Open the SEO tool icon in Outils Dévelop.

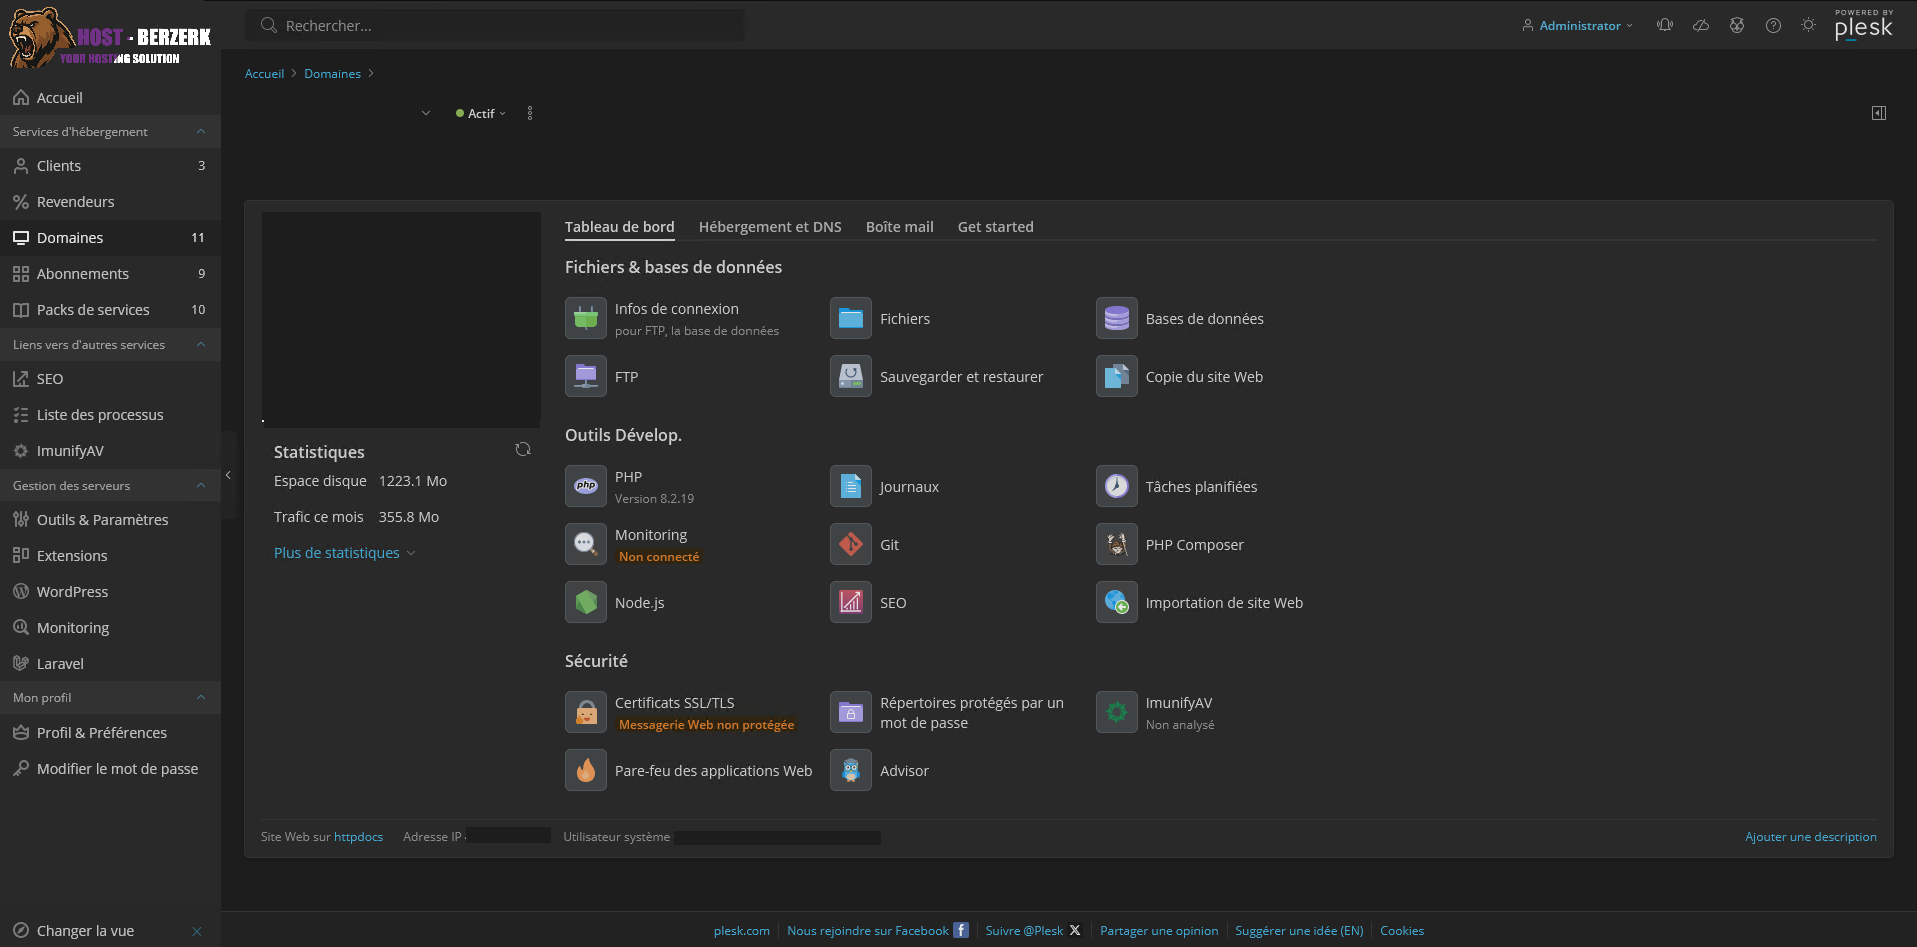(x=851, y=603)
